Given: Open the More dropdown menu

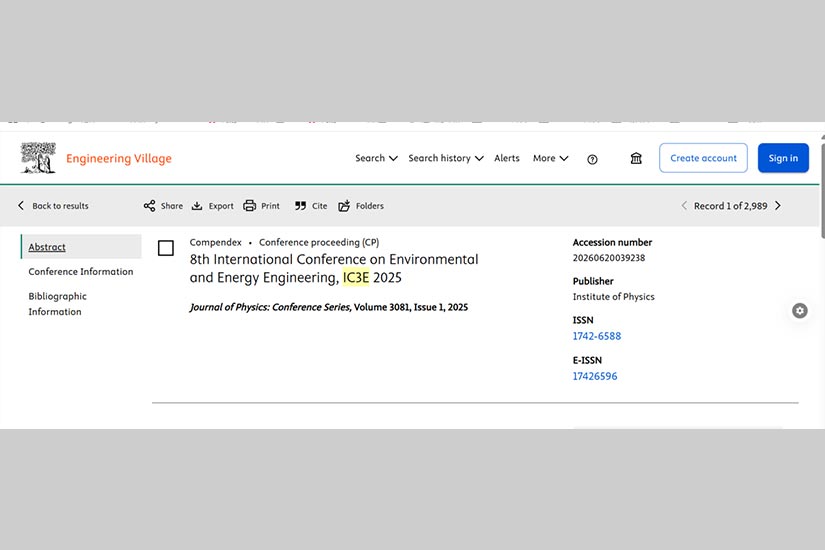Looking at the screenshot, I should click(550, 158).
